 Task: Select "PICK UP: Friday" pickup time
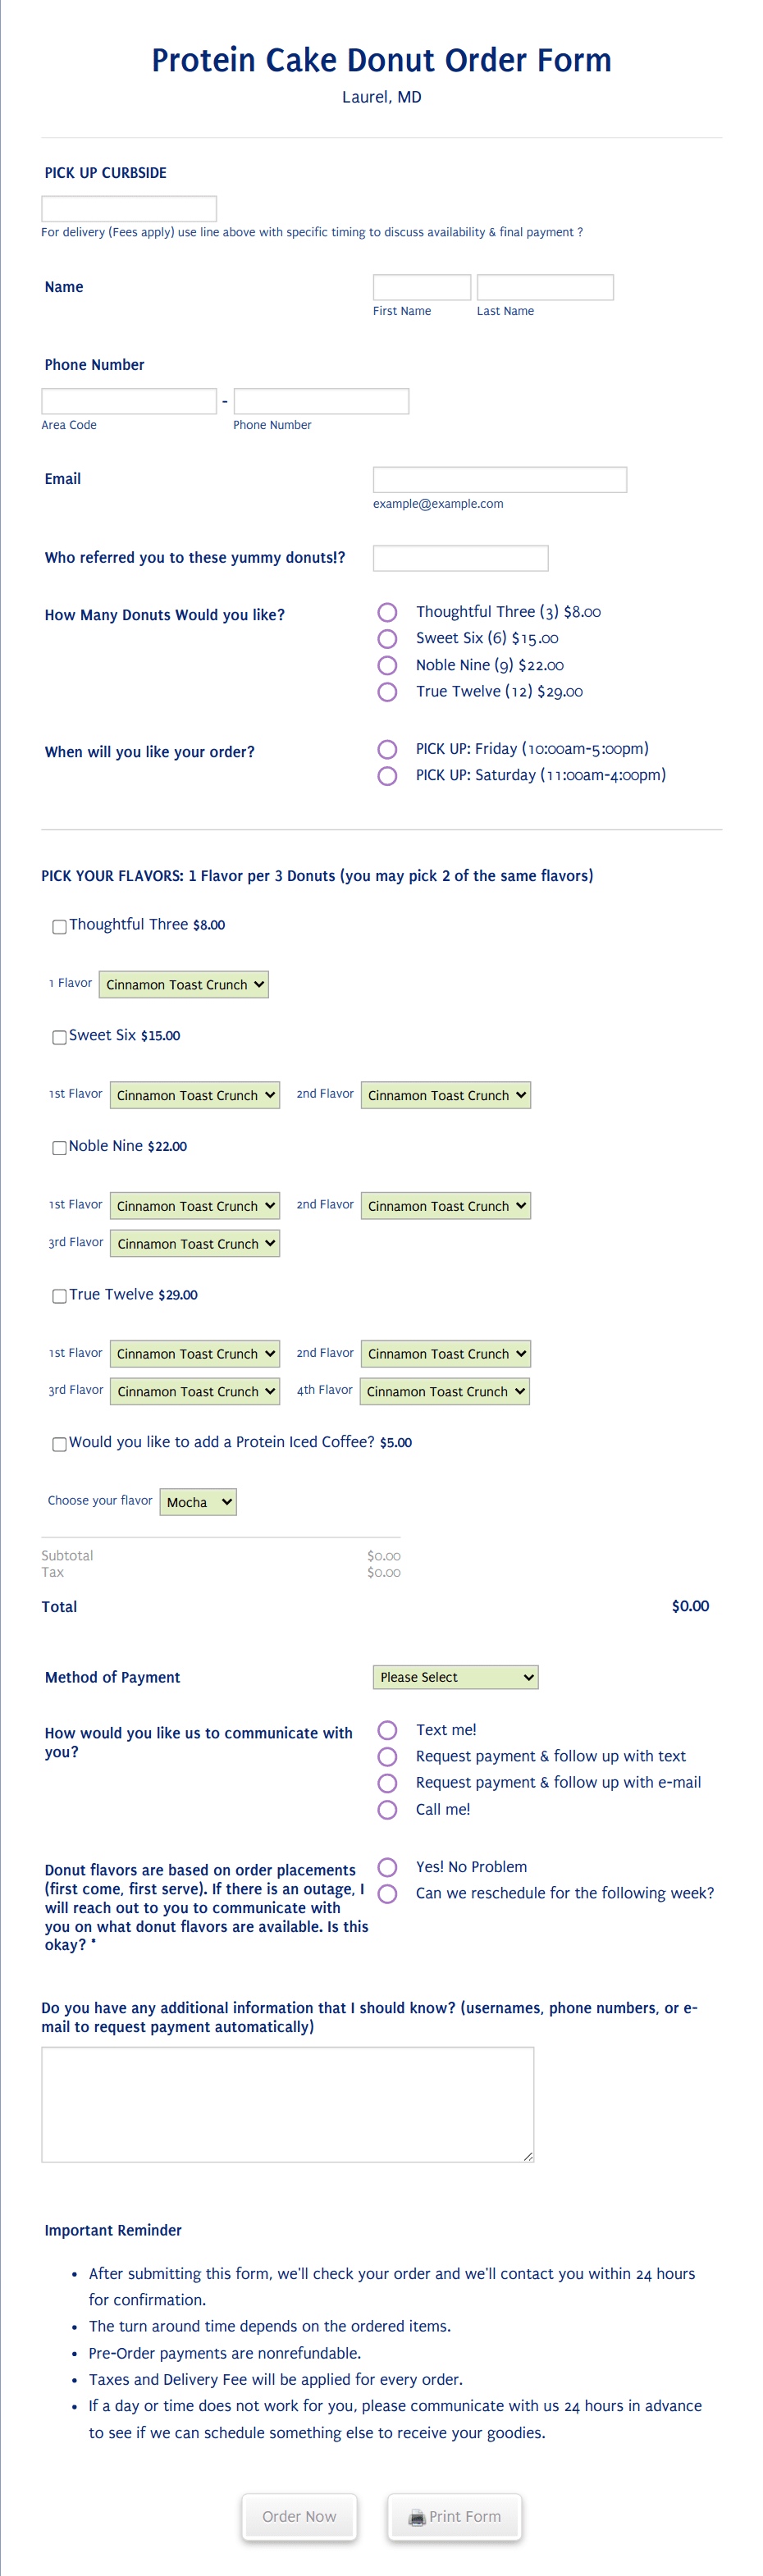(x=388, y=749)
